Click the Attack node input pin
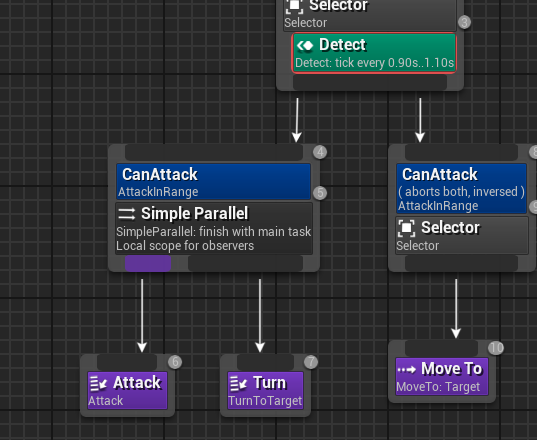Screen dimensions: 537x440 127,362
